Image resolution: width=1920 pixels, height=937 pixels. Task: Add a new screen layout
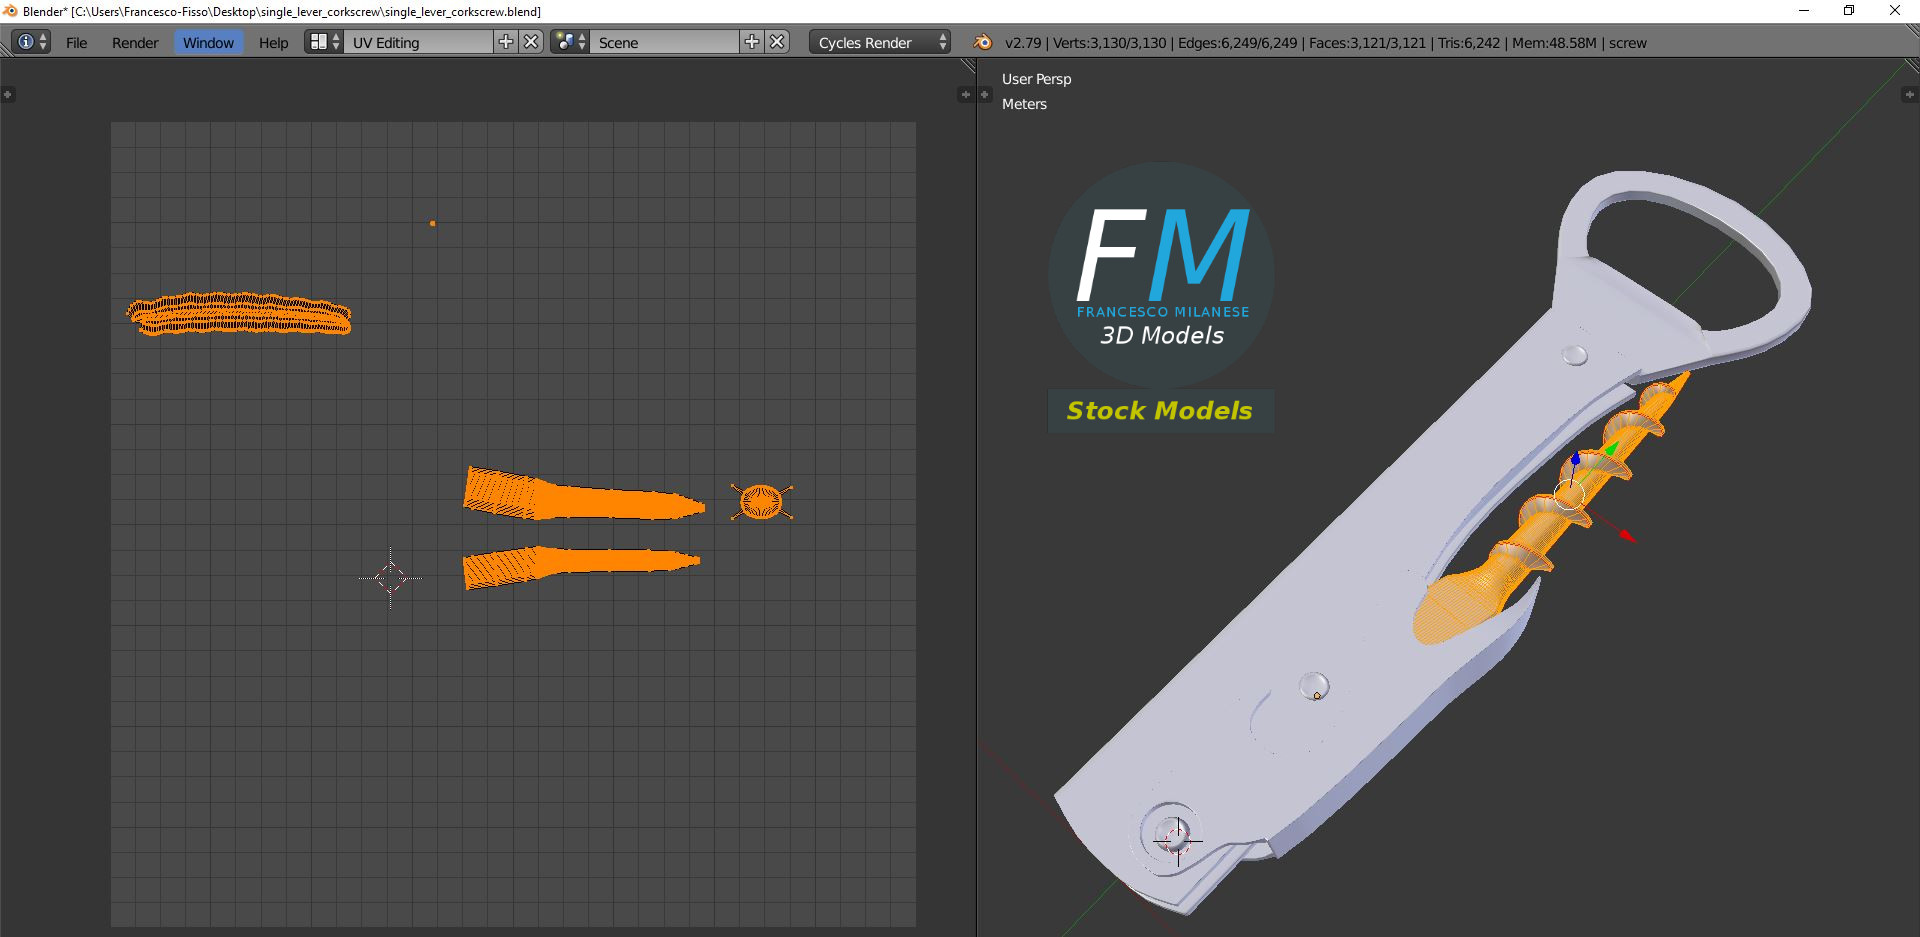click(506, 42)
